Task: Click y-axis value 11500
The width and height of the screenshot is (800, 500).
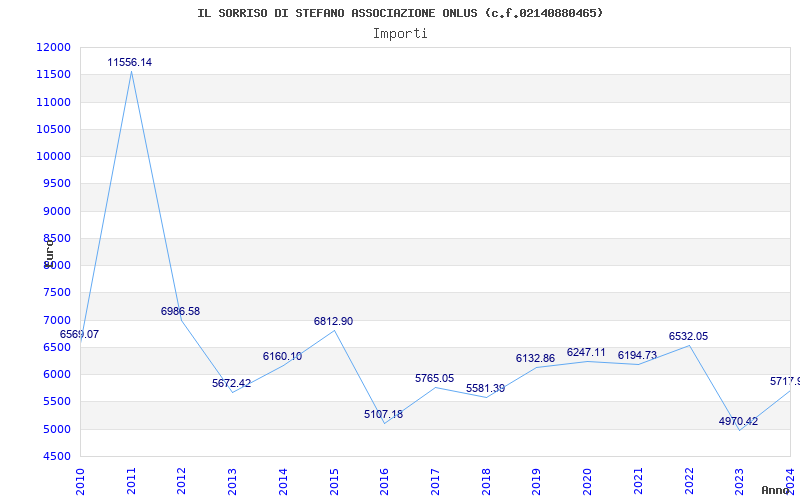Action: (53, 74)
